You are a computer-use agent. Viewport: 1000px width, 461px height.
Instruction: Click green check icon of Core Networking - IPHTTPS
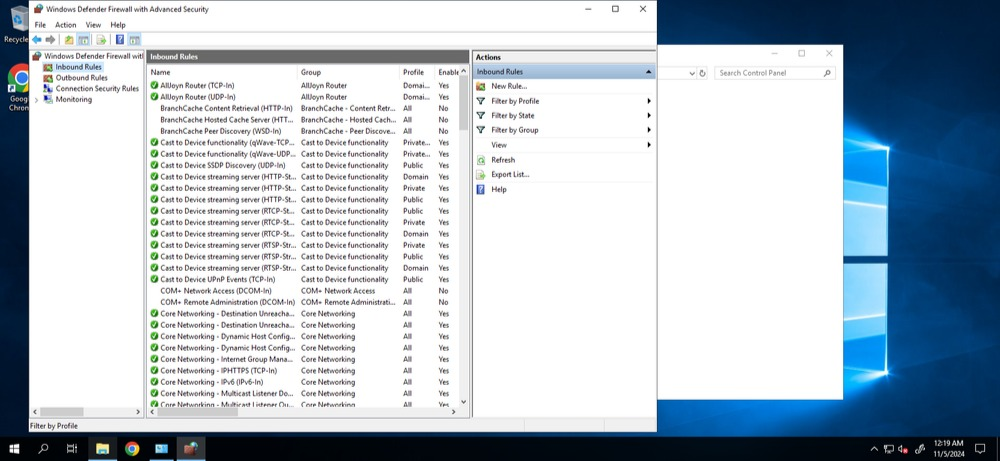click(154, 370)
